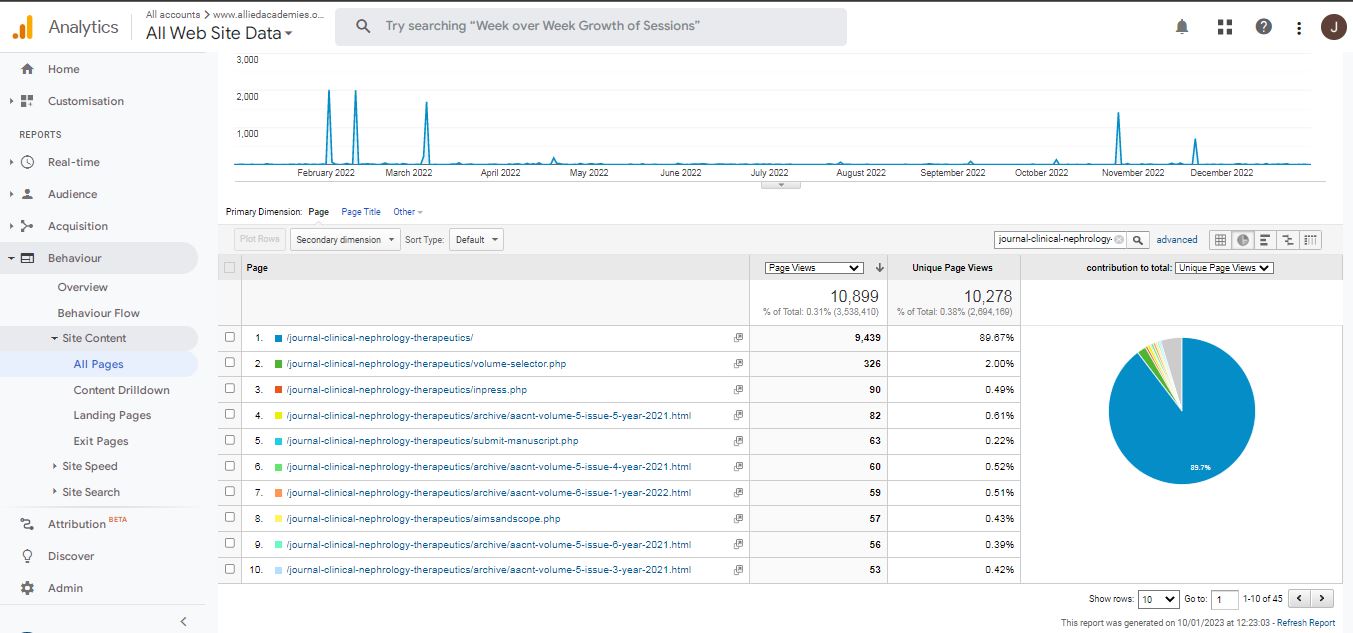This screenshot has width=1353, height=633.
Task: Click the table filter search magnifier
Action: 1139,240
